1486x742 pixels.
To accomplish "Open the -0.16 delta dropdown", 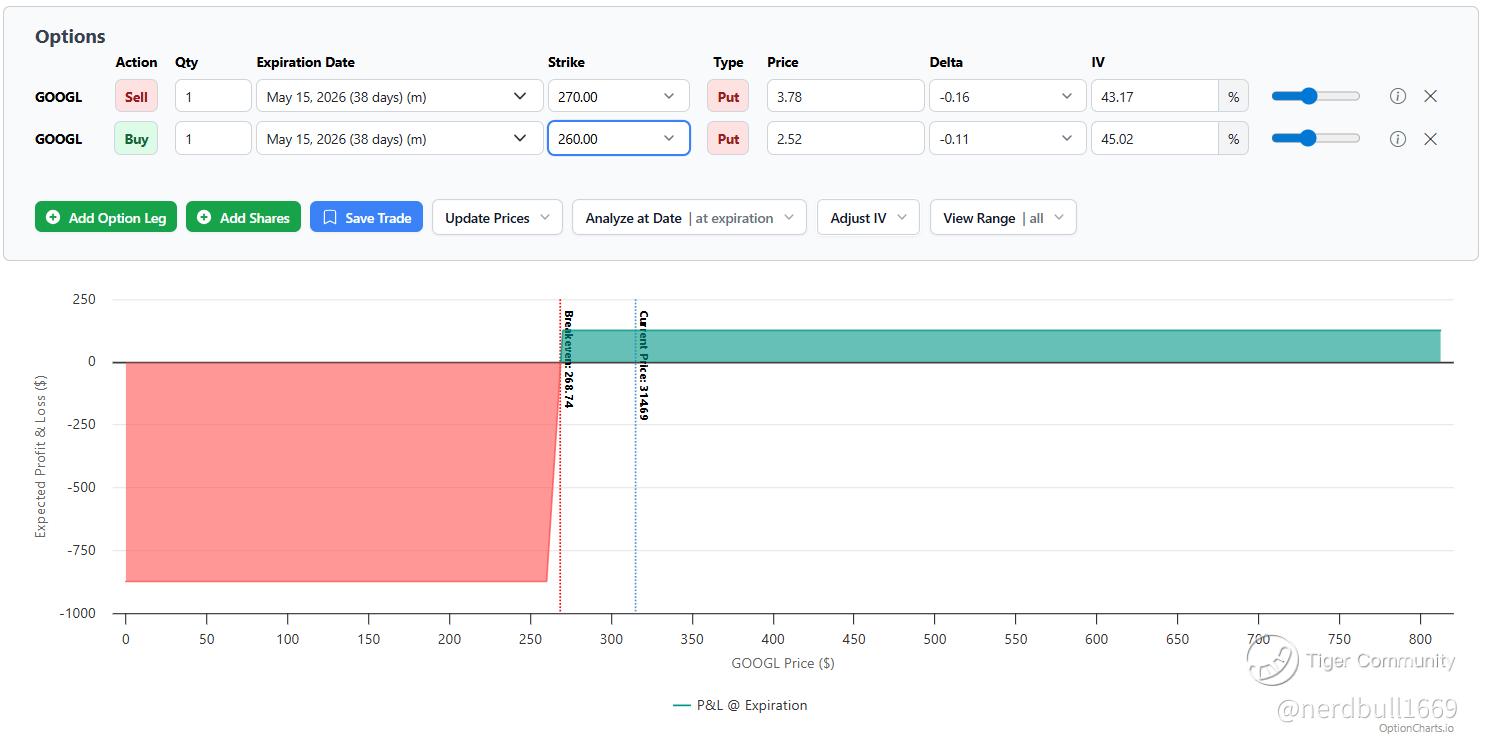I will pos(1007,97).
